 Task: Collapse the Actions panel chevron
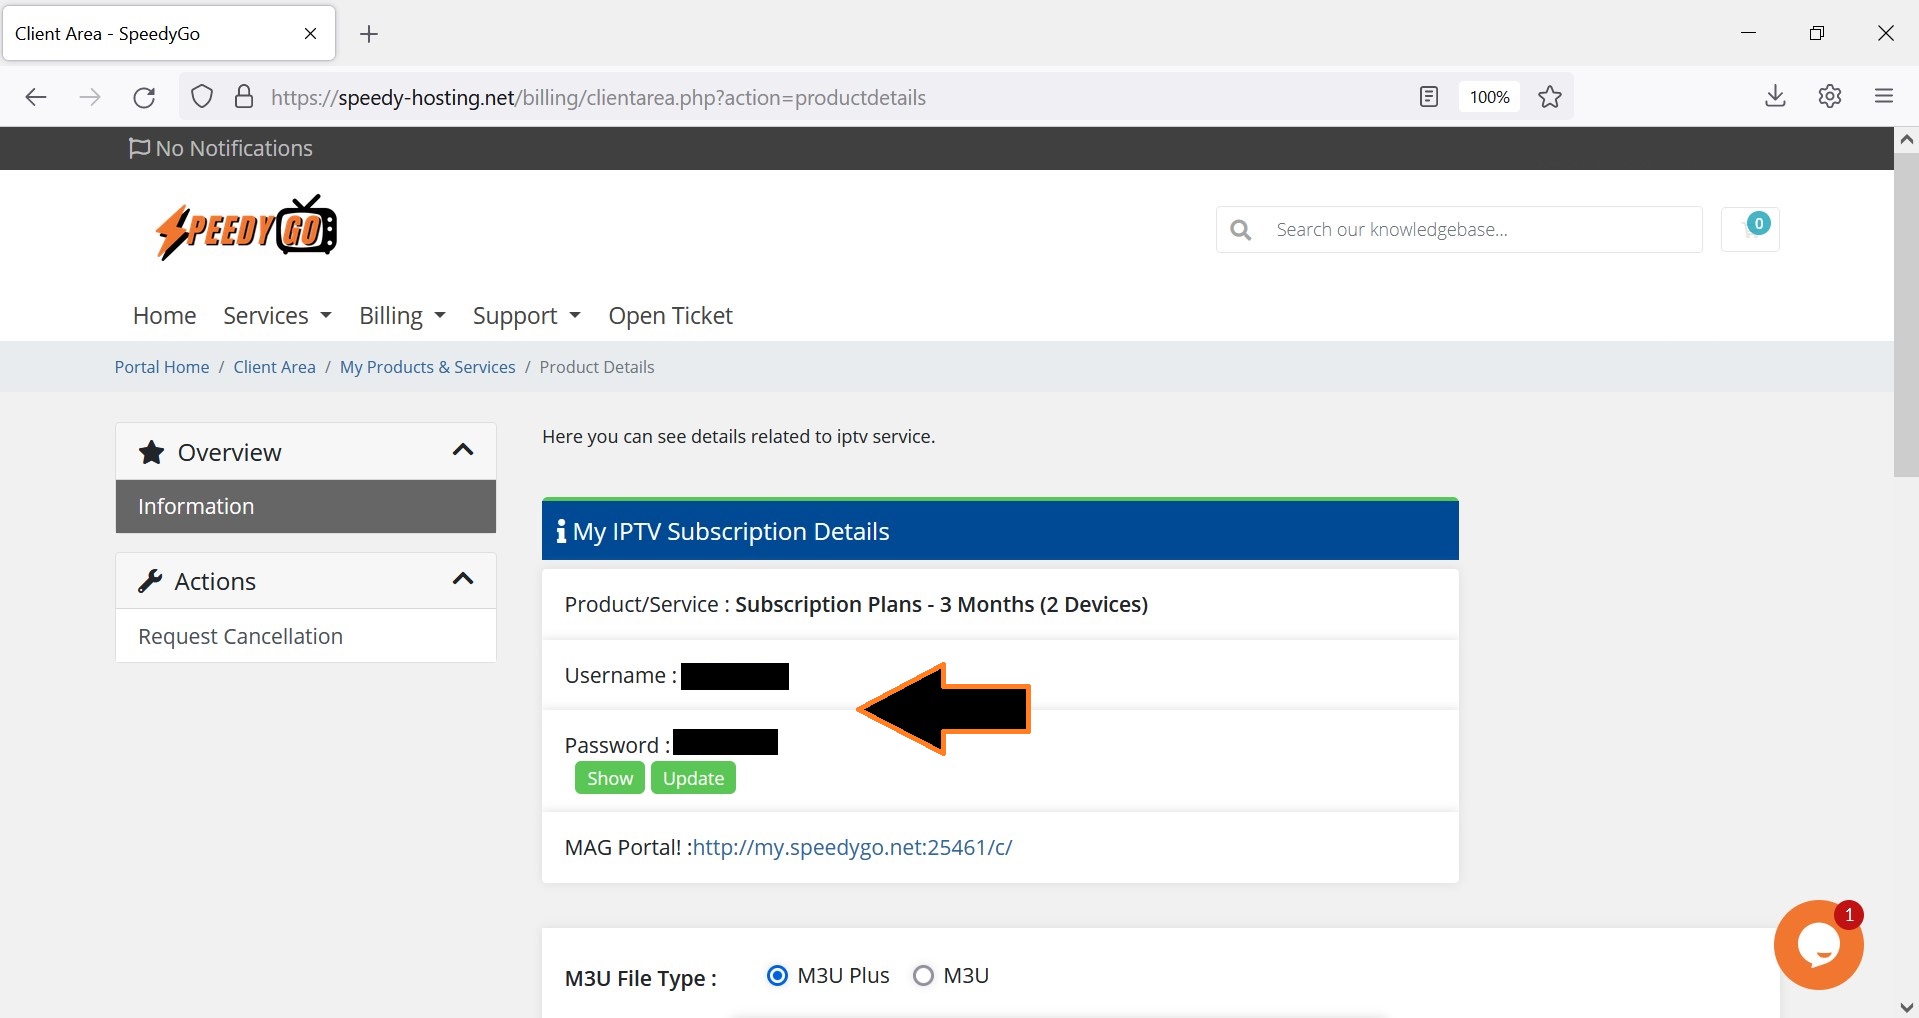click(x=462, y=579)
